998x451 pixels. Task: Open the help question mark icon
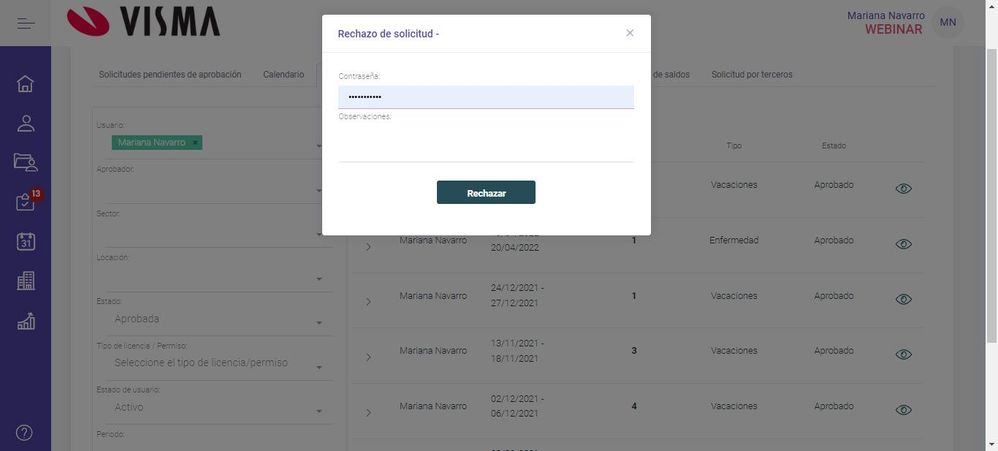point(24,433)
